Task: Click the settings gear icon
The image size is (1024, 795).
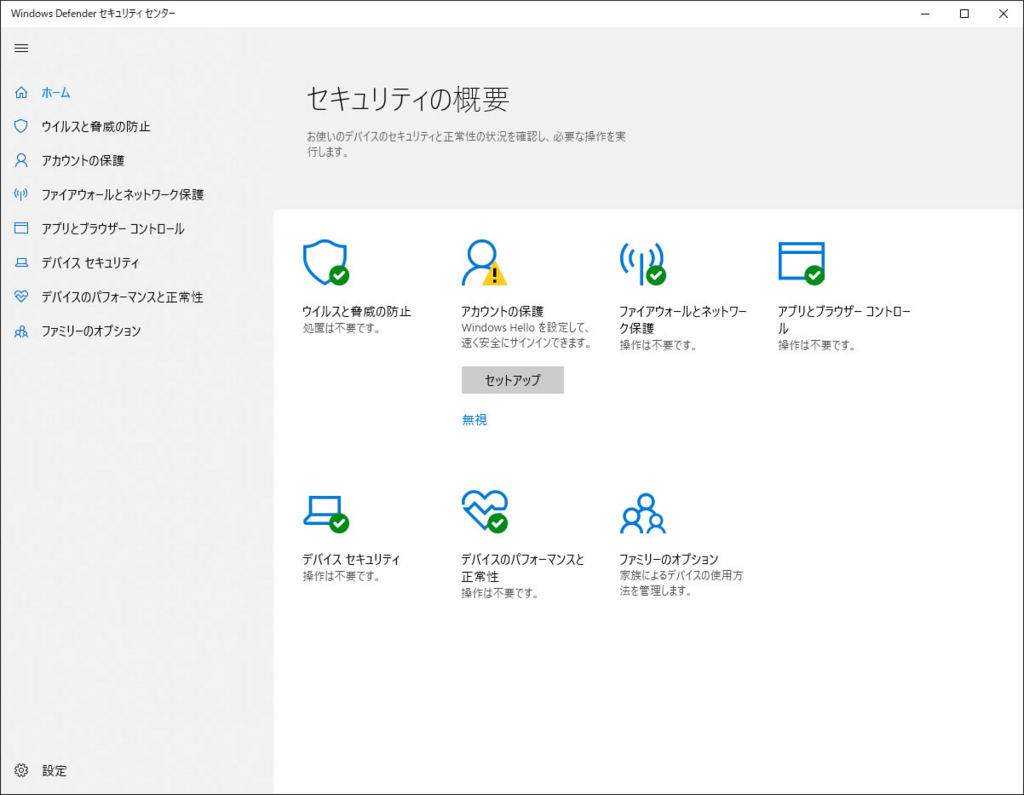Action: 21,770
